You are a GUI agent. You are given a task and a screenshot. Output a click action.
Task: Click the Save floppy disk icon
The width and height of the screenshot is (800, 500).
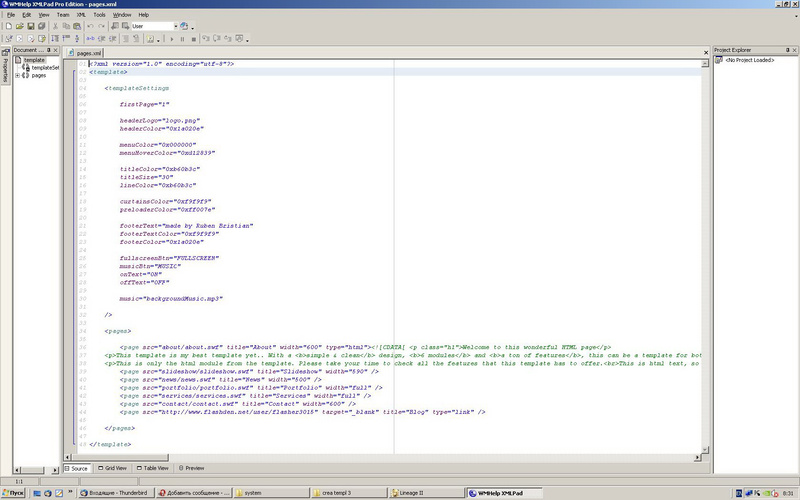(33, 26)
